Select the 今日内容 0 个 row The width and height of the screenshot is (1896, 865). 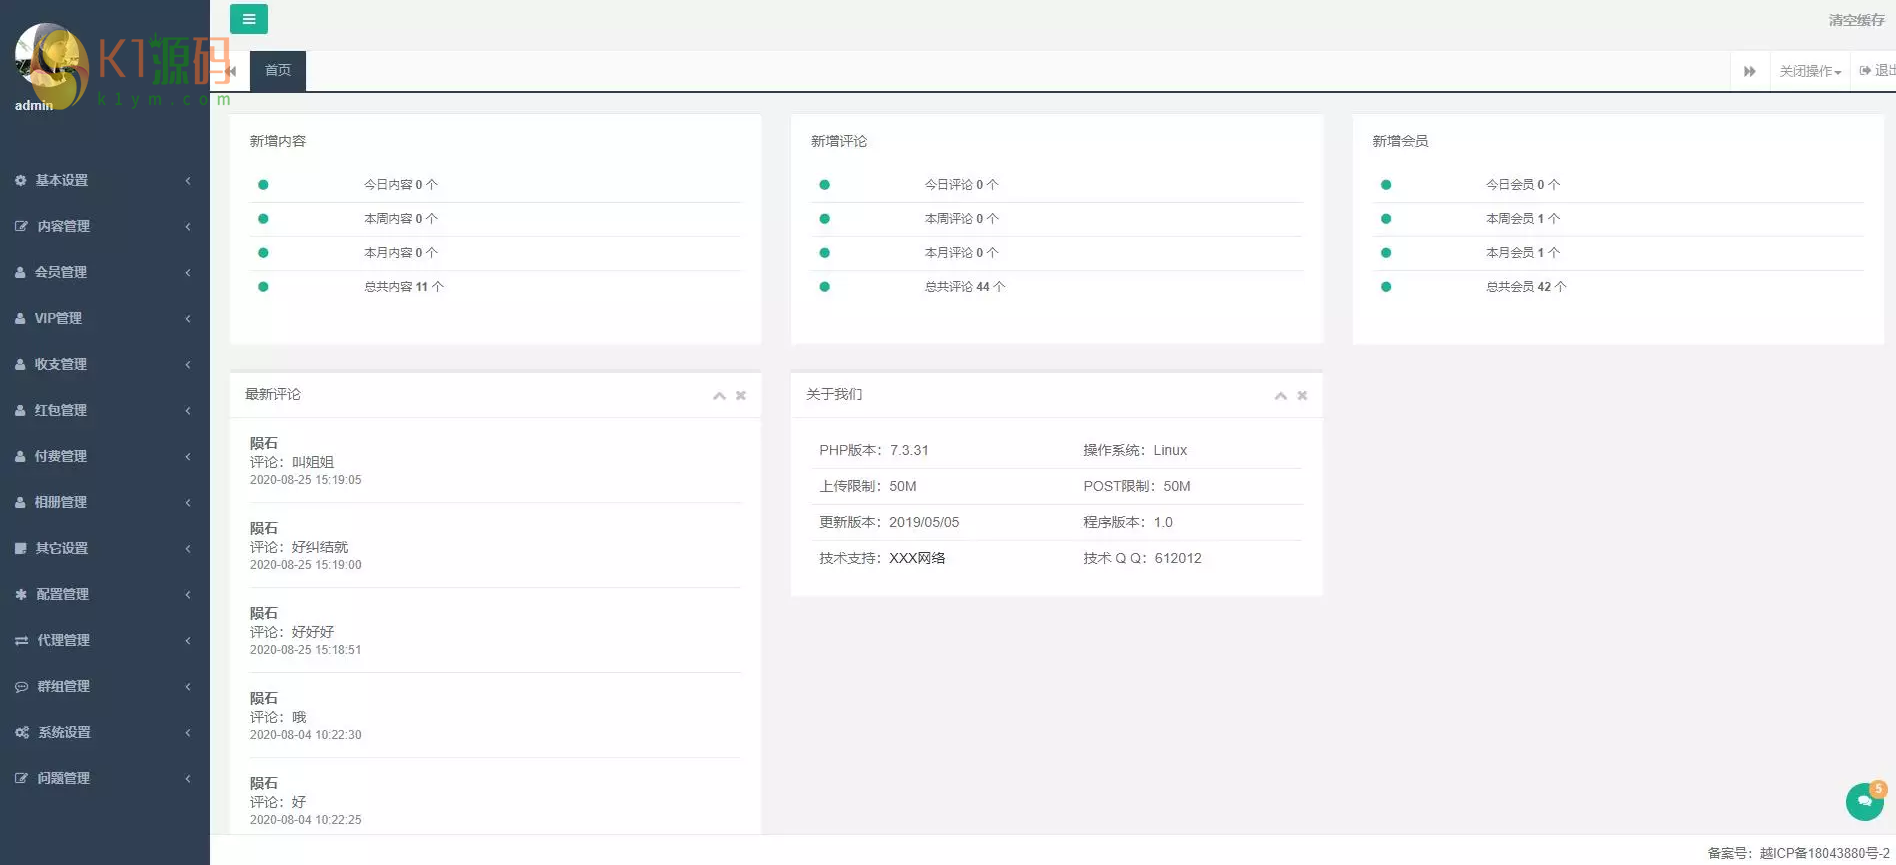495,185
